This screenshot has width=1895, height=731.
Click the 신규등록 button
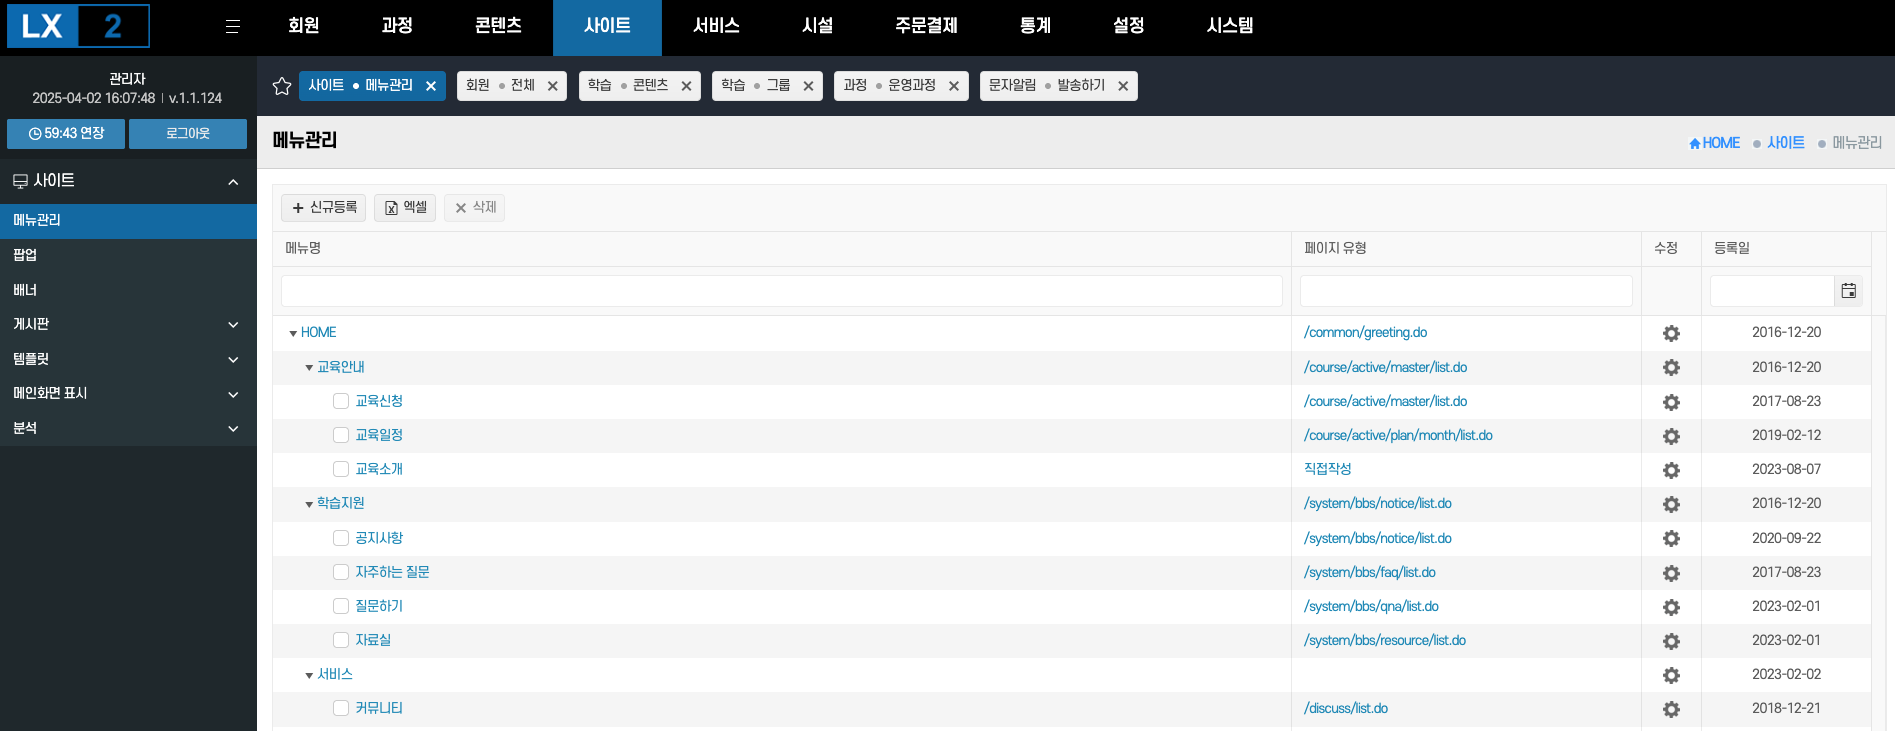pos(323,207)
